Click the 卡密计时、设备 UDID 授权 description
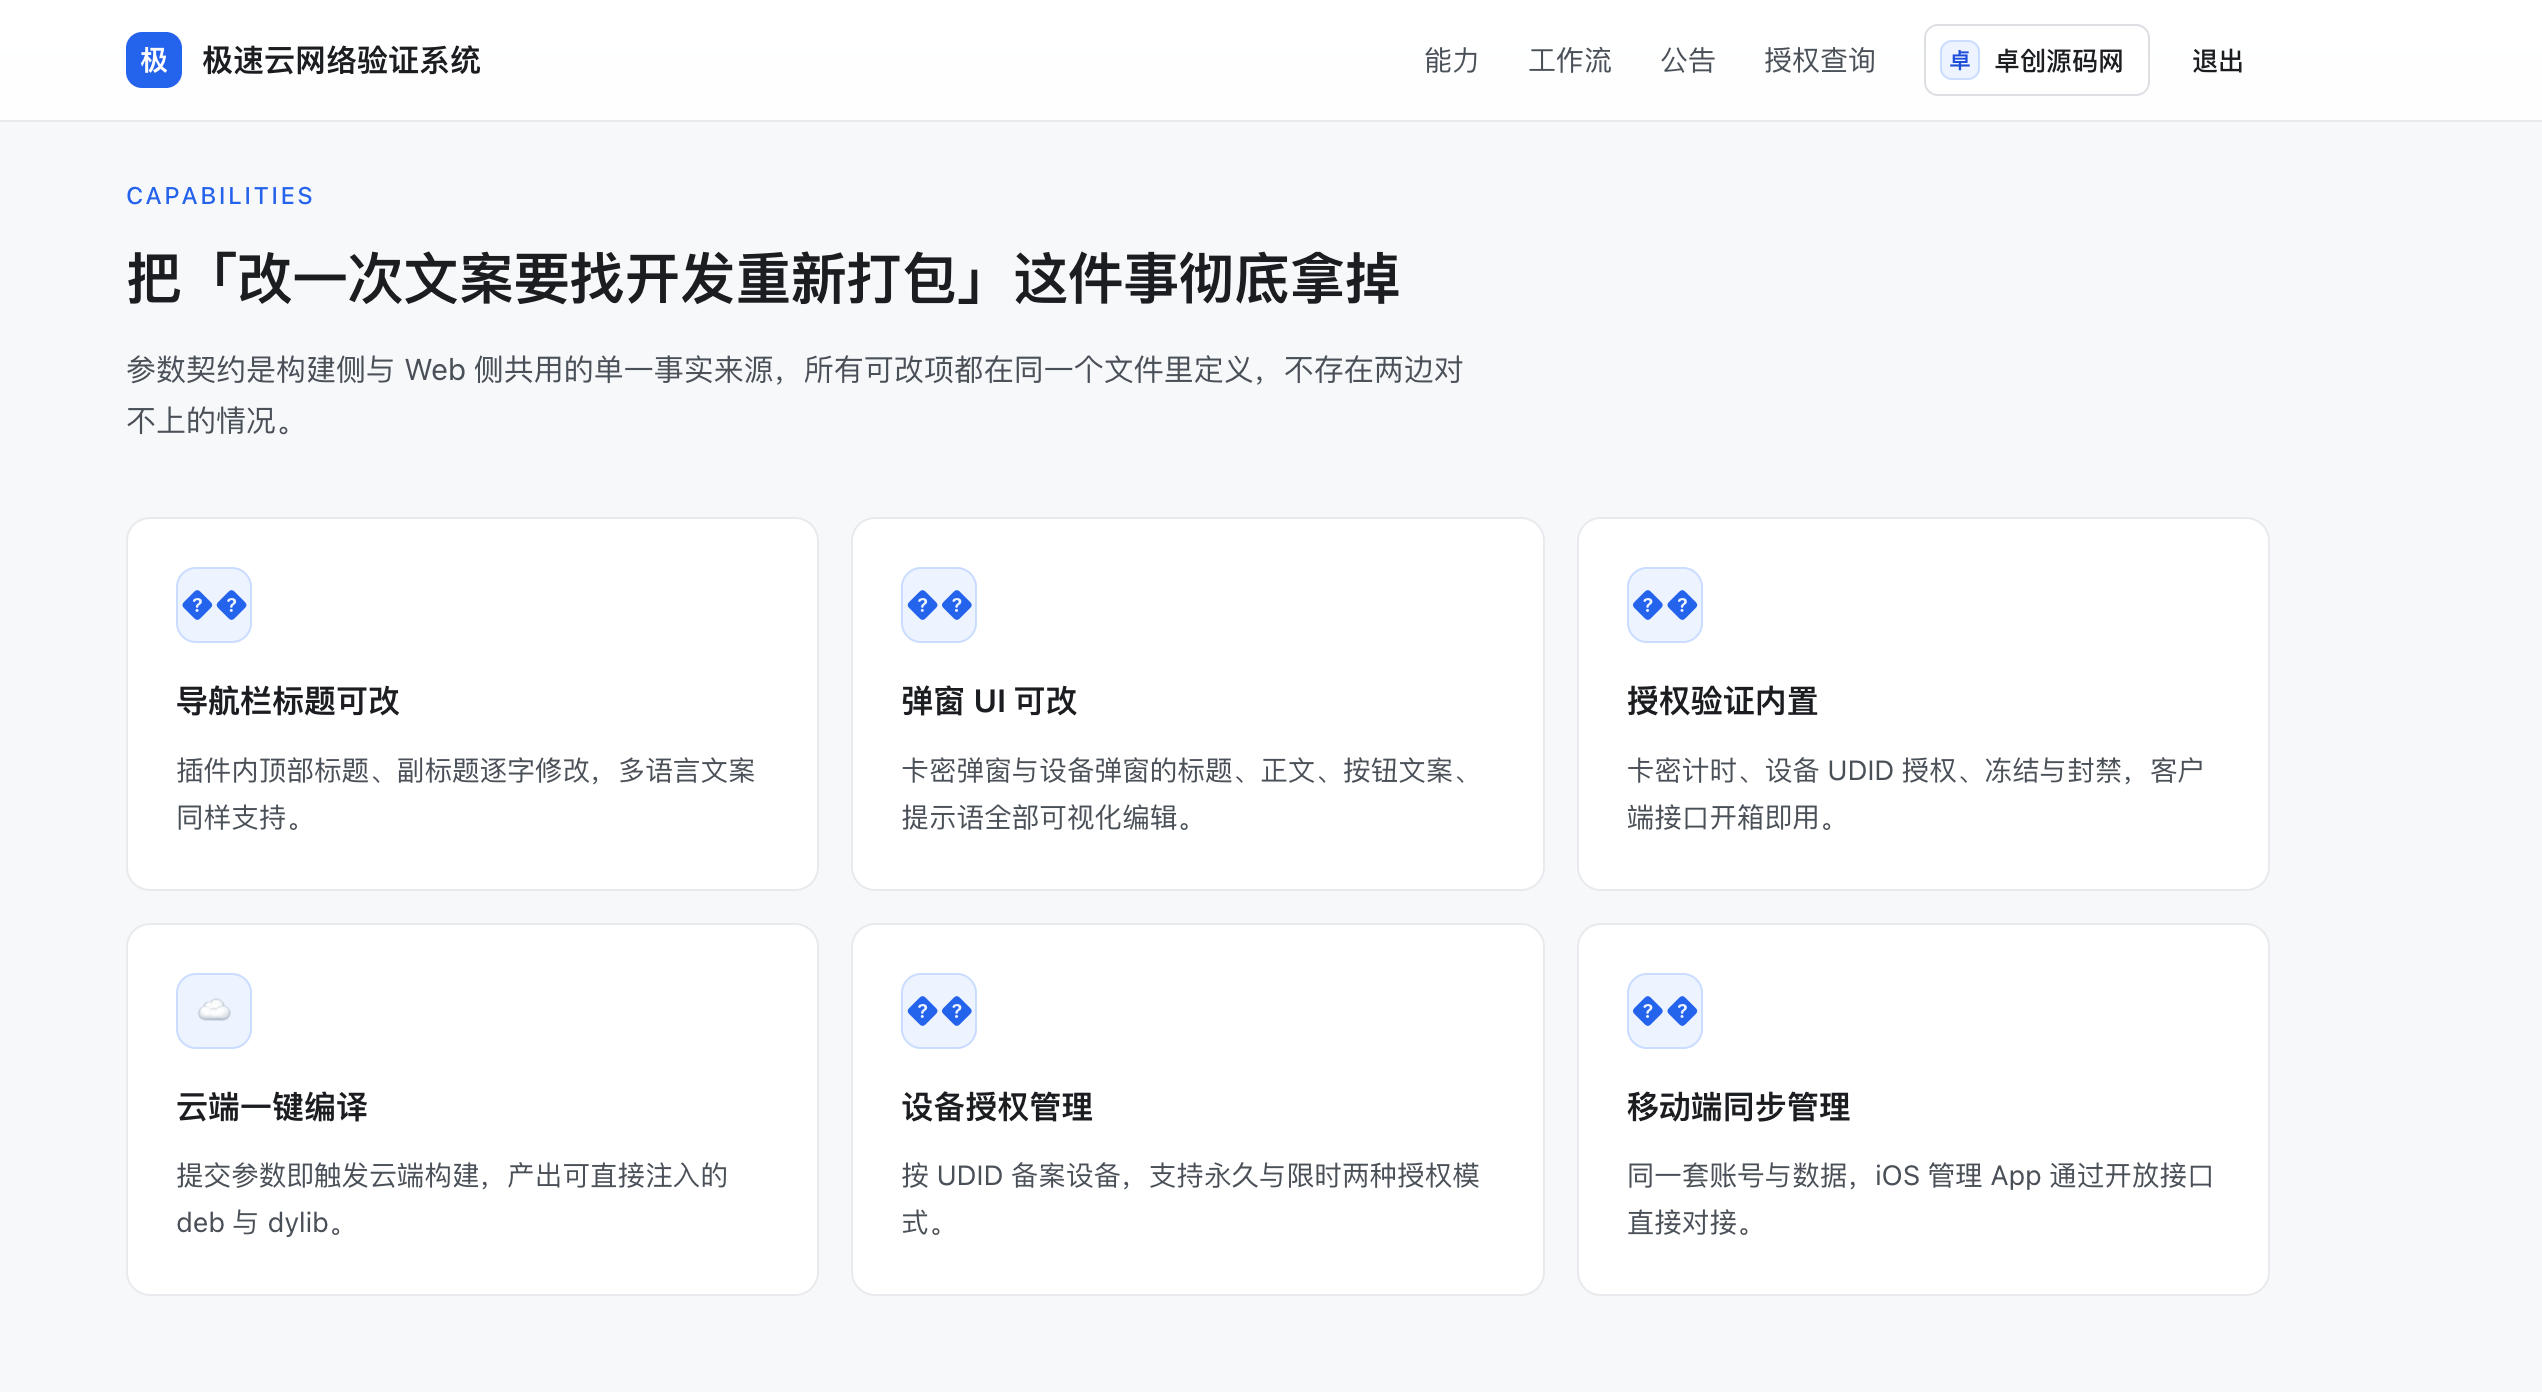The image size is (2542, 1392). point(1916,794)
